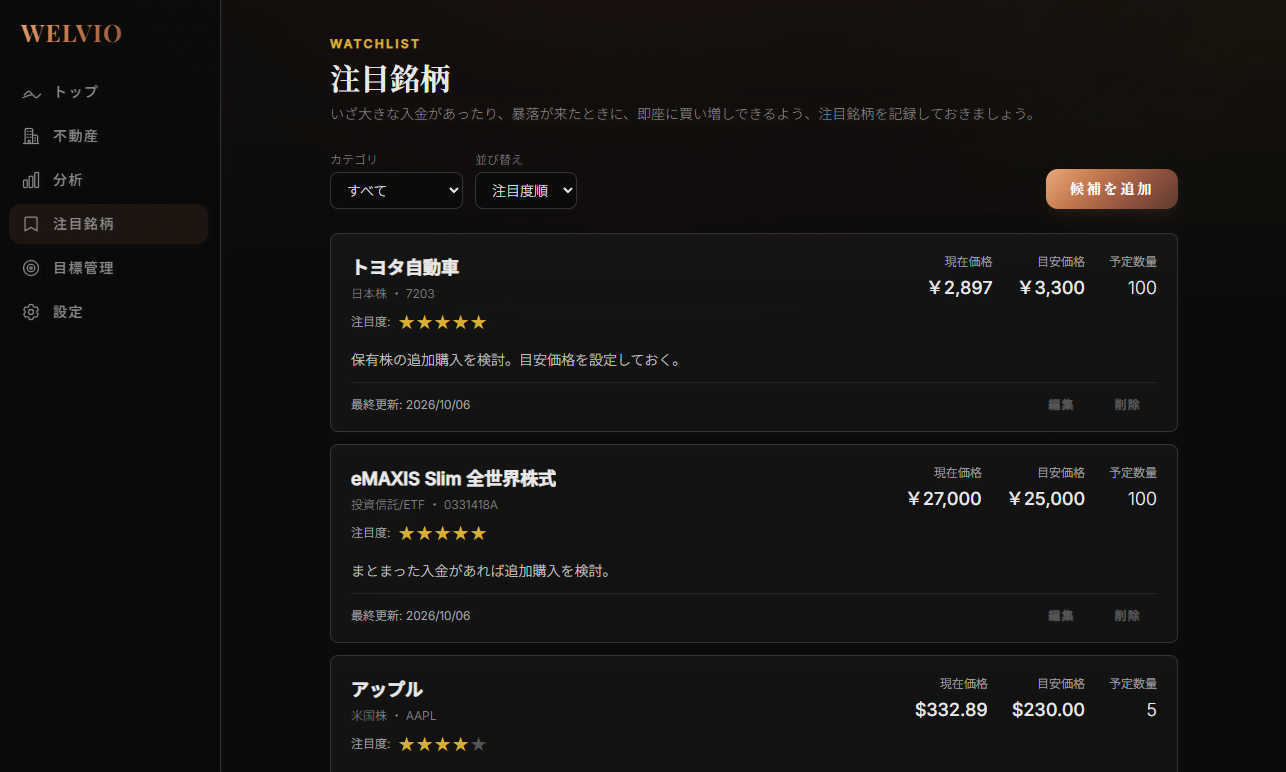Click the 目標管理 target icon
This screenshot has width=1286, height=772.
pyautogui.click(x=31, y=268)
